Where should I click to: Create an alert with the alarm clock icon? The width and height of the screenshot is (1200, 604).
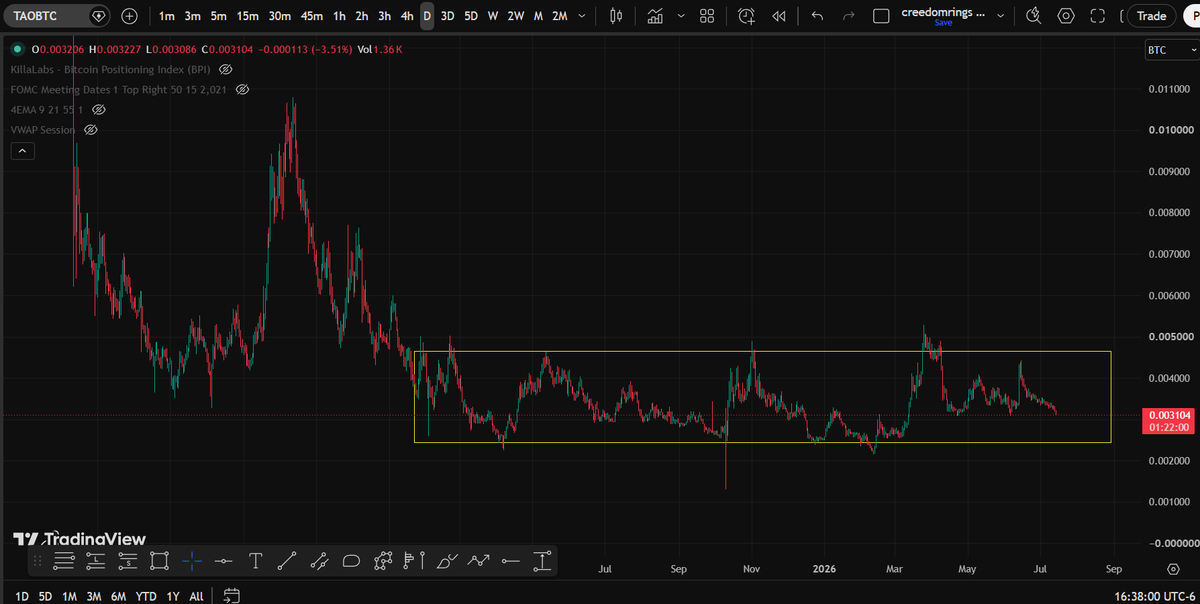tap(747, 16)
